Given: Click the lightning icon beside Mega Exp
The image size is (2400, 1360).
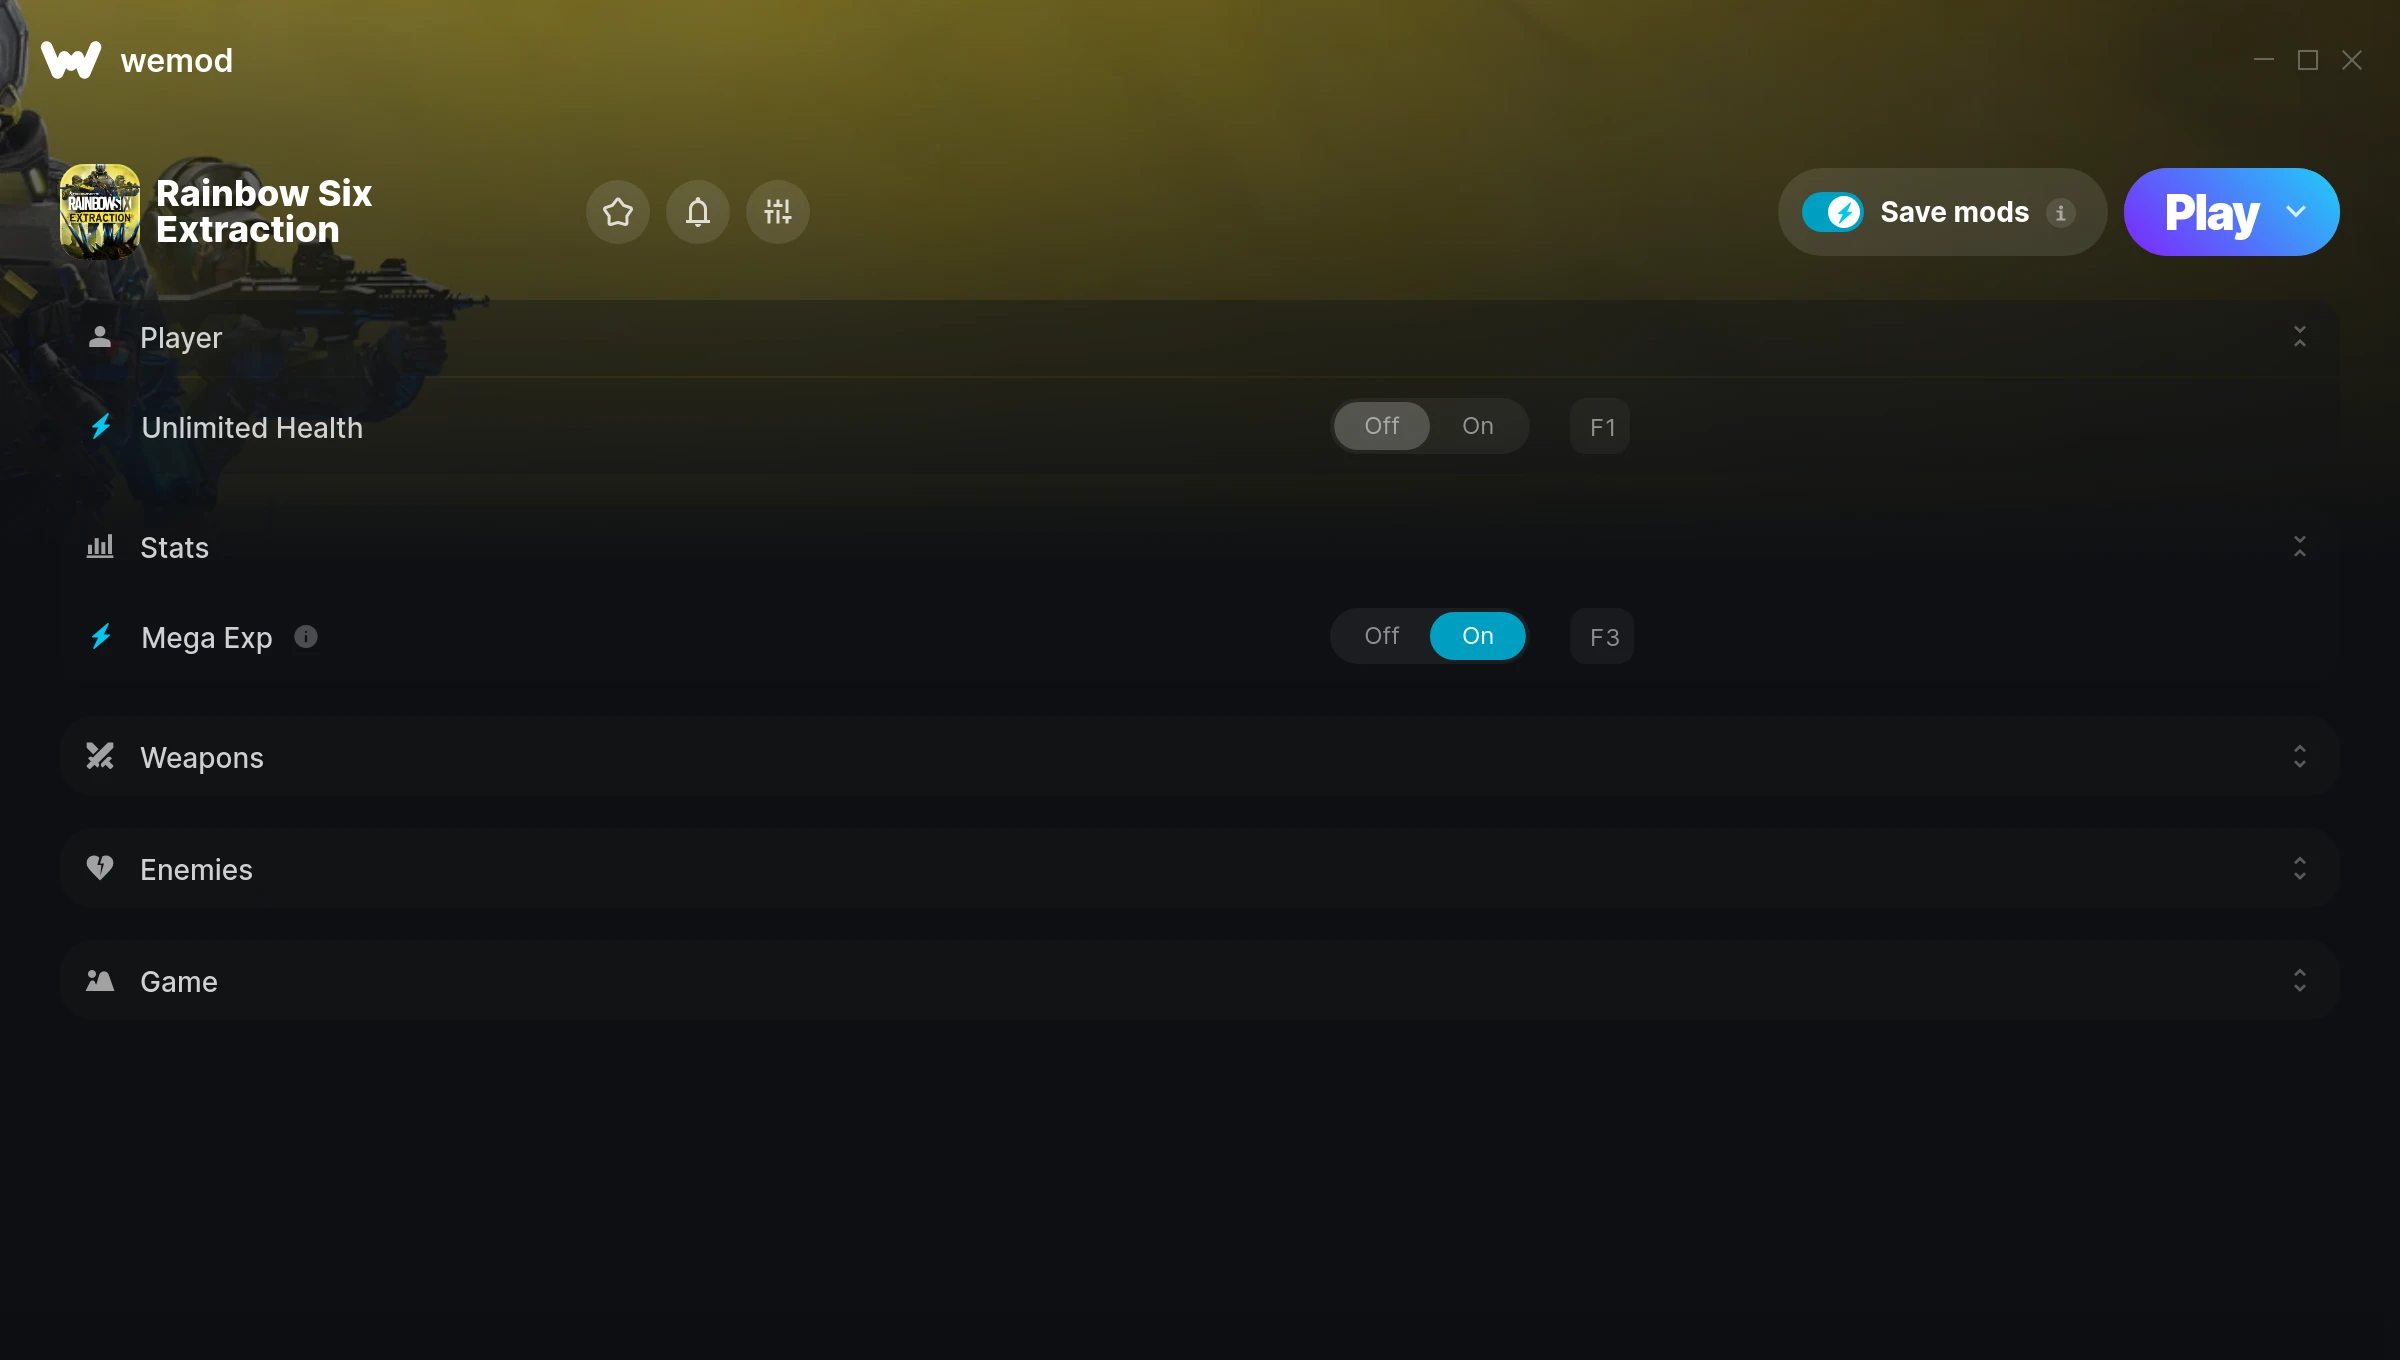Looking at the screenshot, I should (x=101, y=637).
